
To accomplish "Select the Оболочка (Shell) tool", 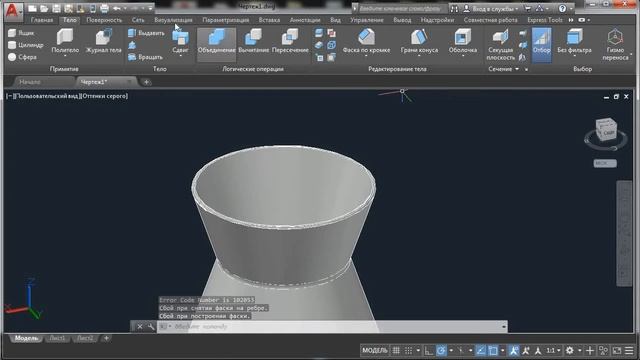I will 462,41.
